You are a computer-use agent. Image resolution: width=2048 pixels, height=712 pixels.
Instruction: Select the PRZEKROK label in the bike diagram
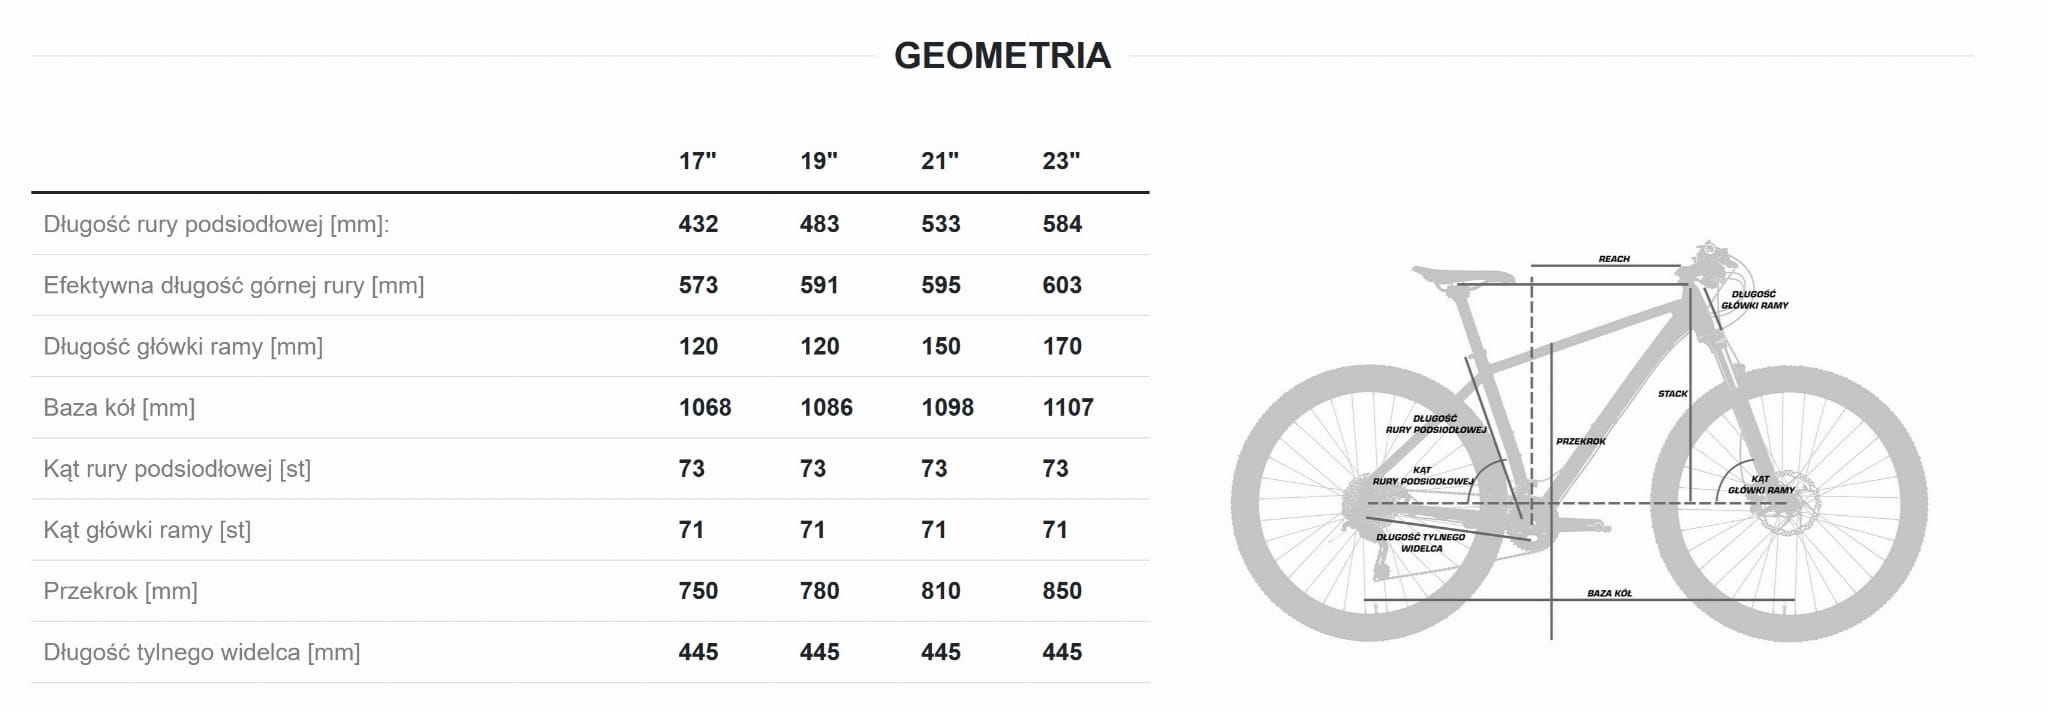(1580, 441)
